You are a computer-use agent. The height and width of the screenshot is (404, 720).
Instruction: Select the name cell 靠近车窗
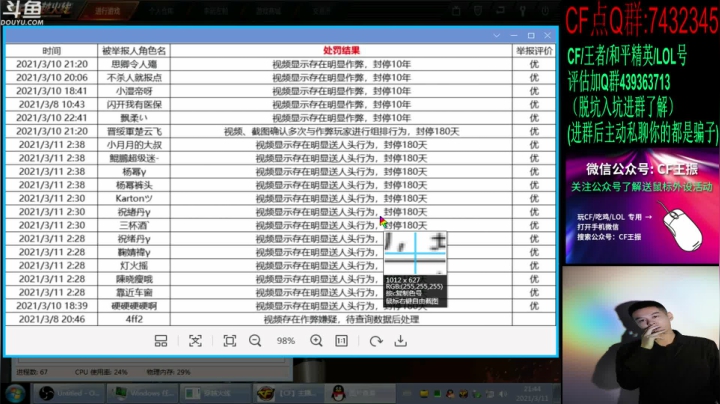click(134, 292)
